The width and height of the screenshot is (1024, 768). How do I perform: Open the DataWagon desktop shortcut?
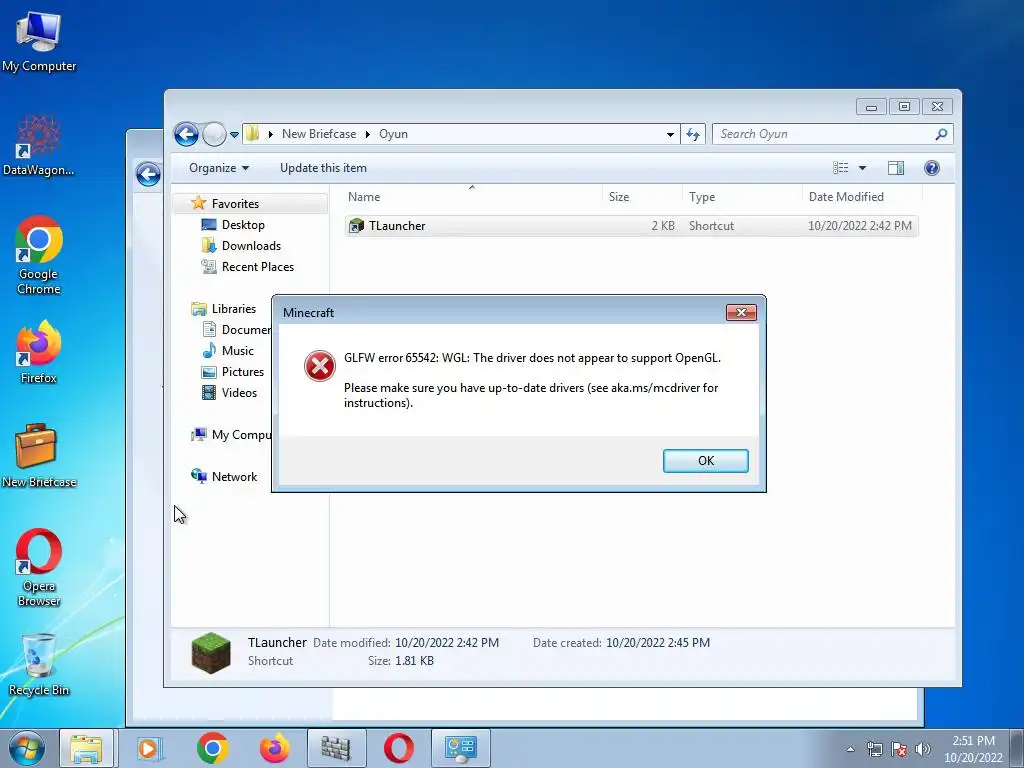click(39, 145)
